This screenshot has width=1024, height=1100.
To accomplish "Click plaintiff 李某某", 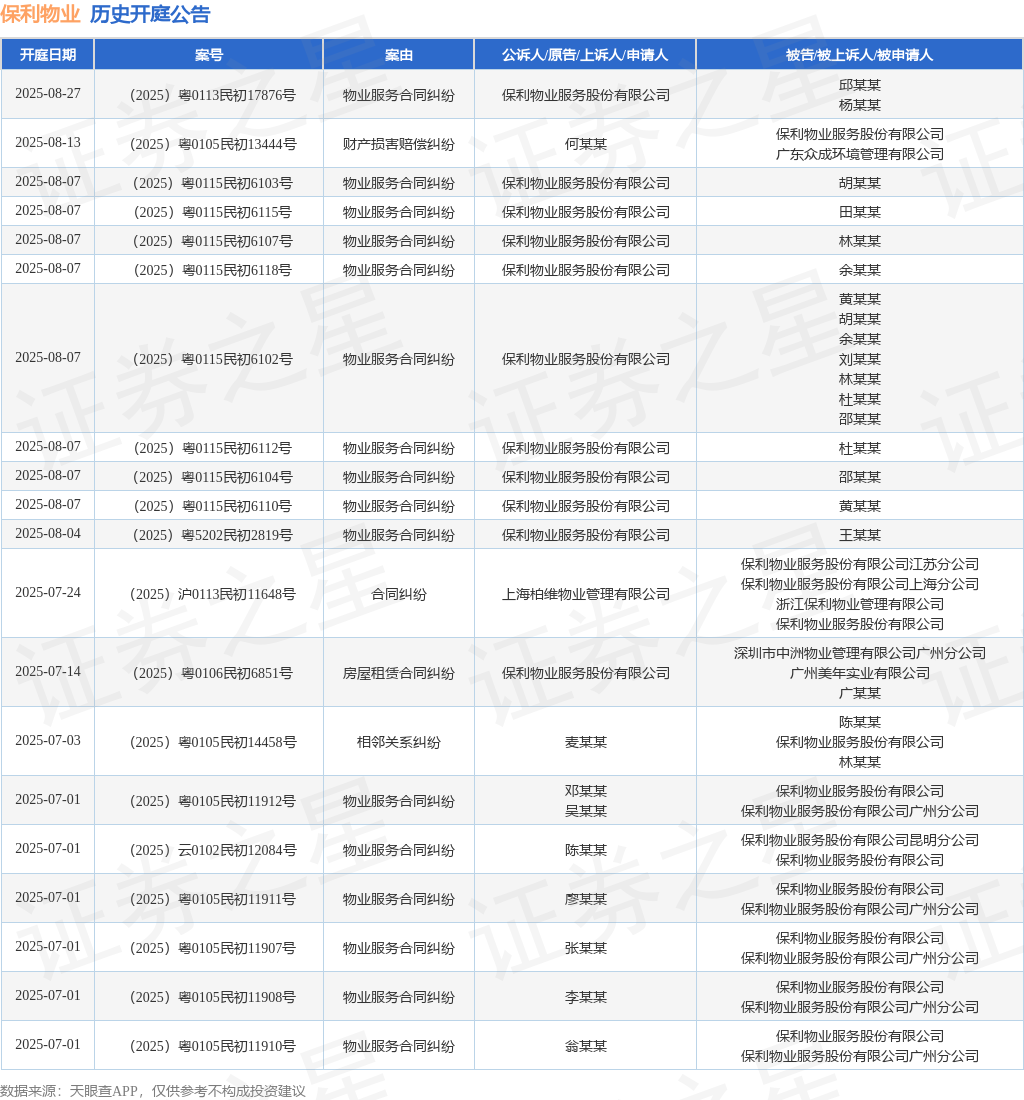I will coord(586,998).
